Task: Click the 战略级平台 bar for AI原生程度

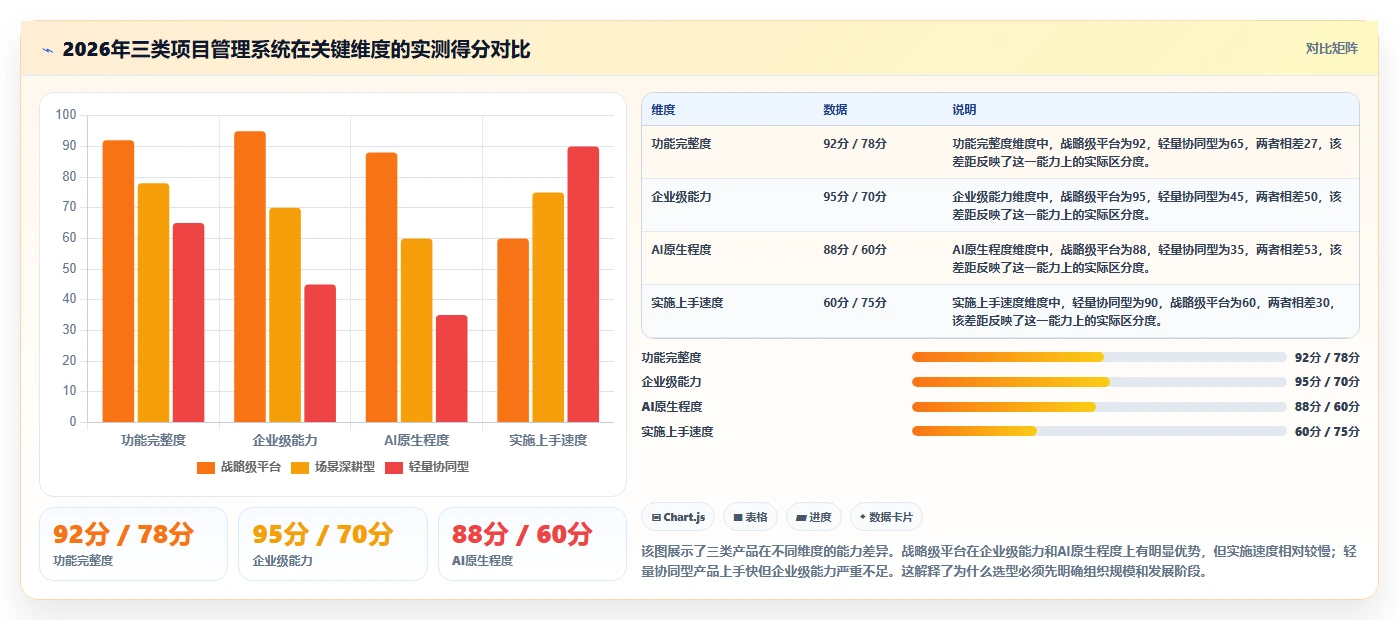Action: point(381,287)
